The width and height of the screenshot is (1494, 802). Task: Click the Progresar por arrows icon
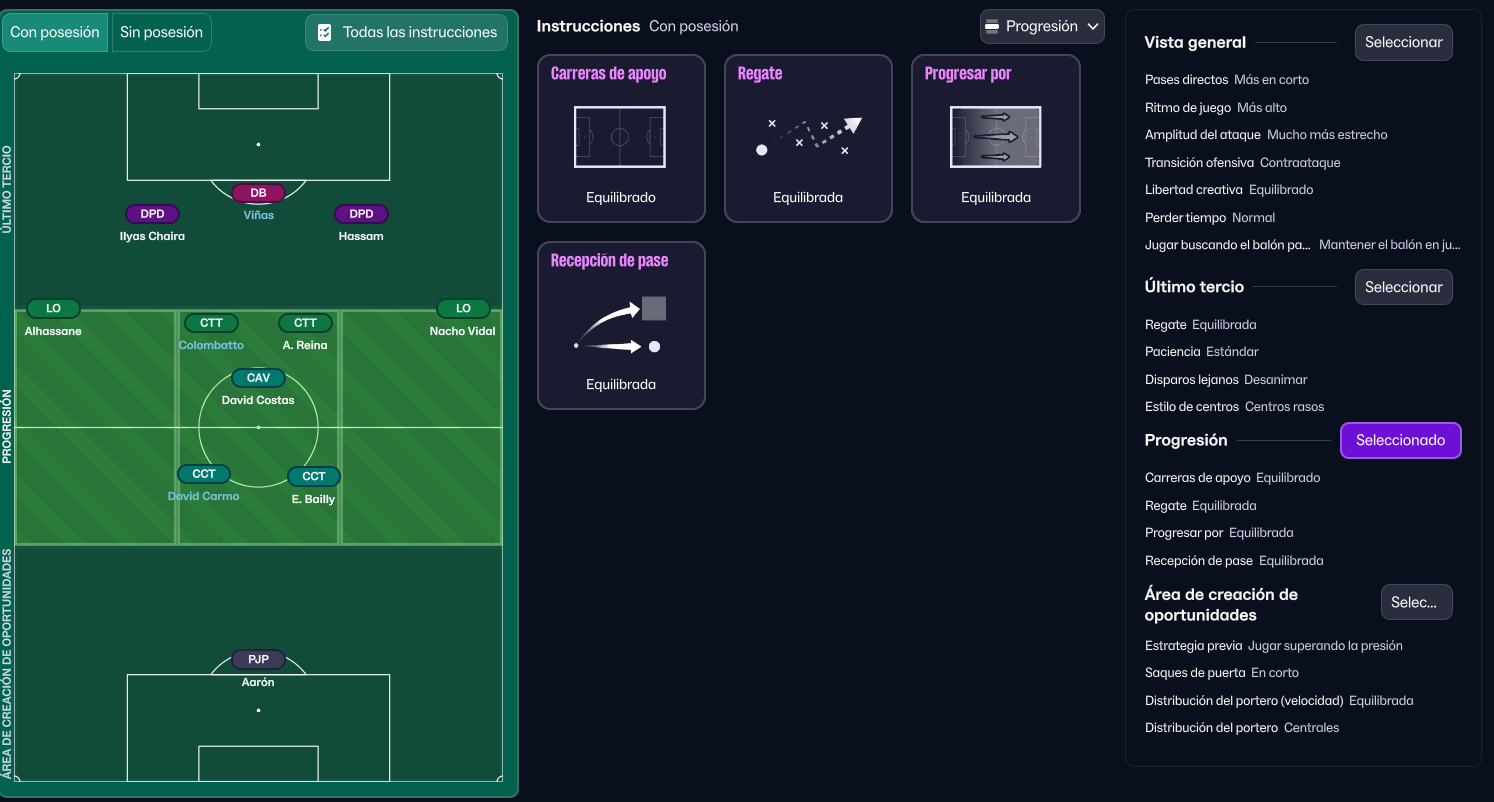coord(995,137)
